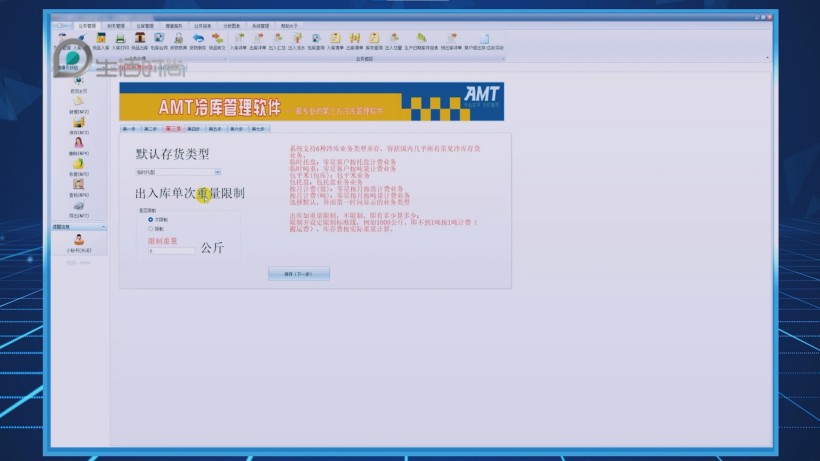The image size is (820, 461).
Task: Go to the 第六步 step tab
Action: (236, 129)
